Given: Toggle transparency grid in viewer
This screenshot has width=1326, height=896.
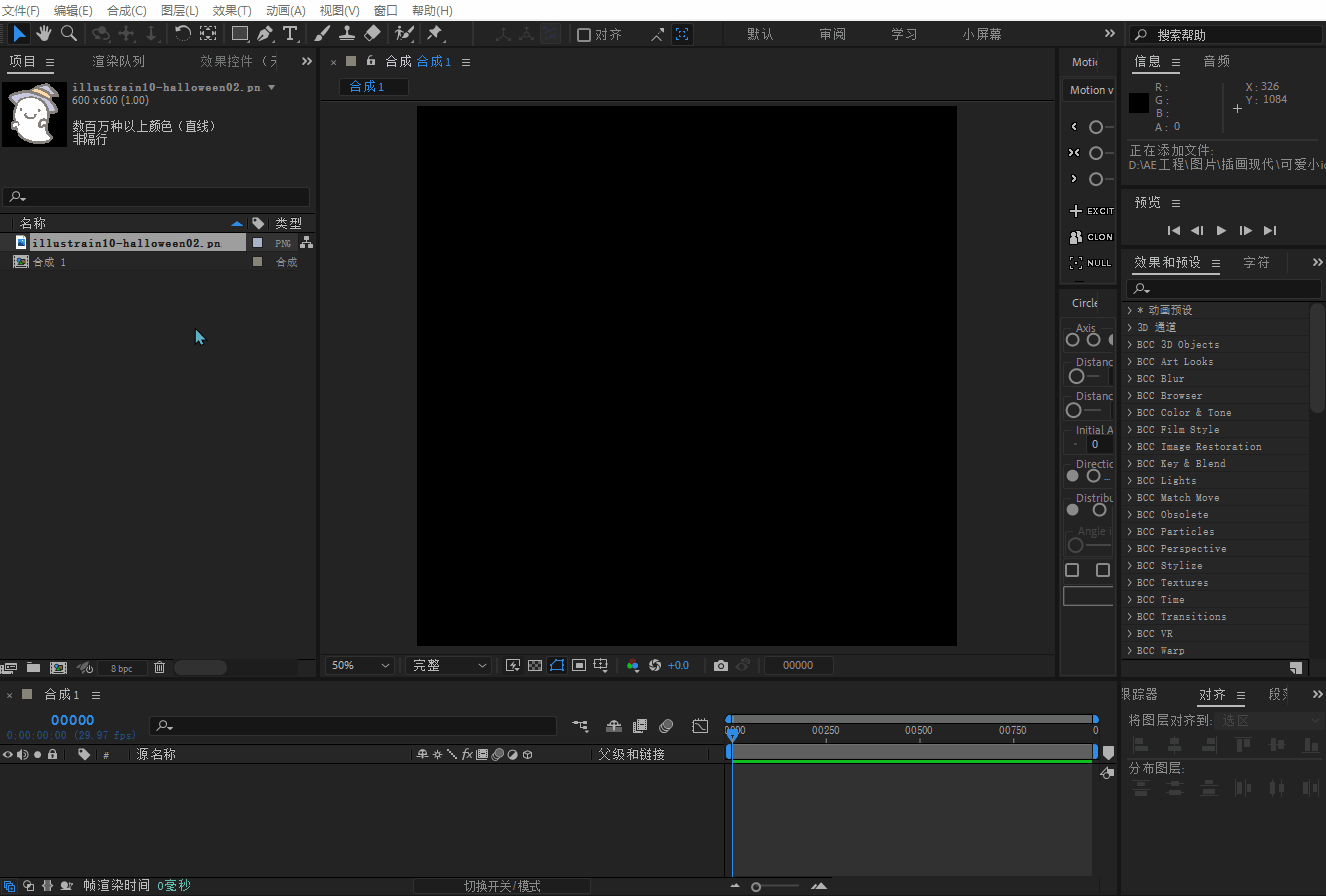Looking at the screenshot, I should tap(535, 666).
